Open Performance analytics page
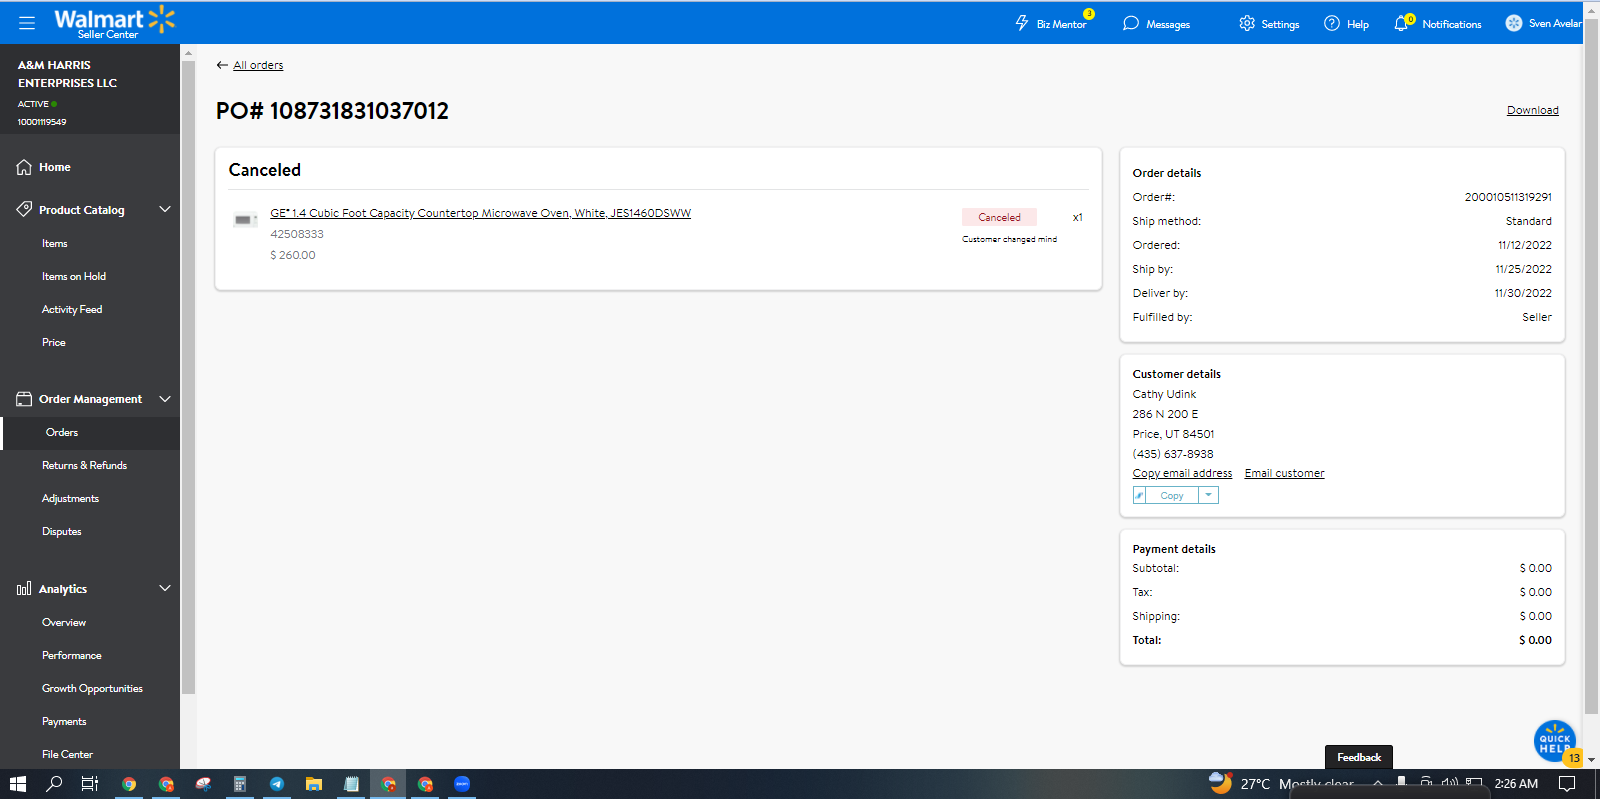The height and width of the screenshot is (799, 1600). point(72,655)
